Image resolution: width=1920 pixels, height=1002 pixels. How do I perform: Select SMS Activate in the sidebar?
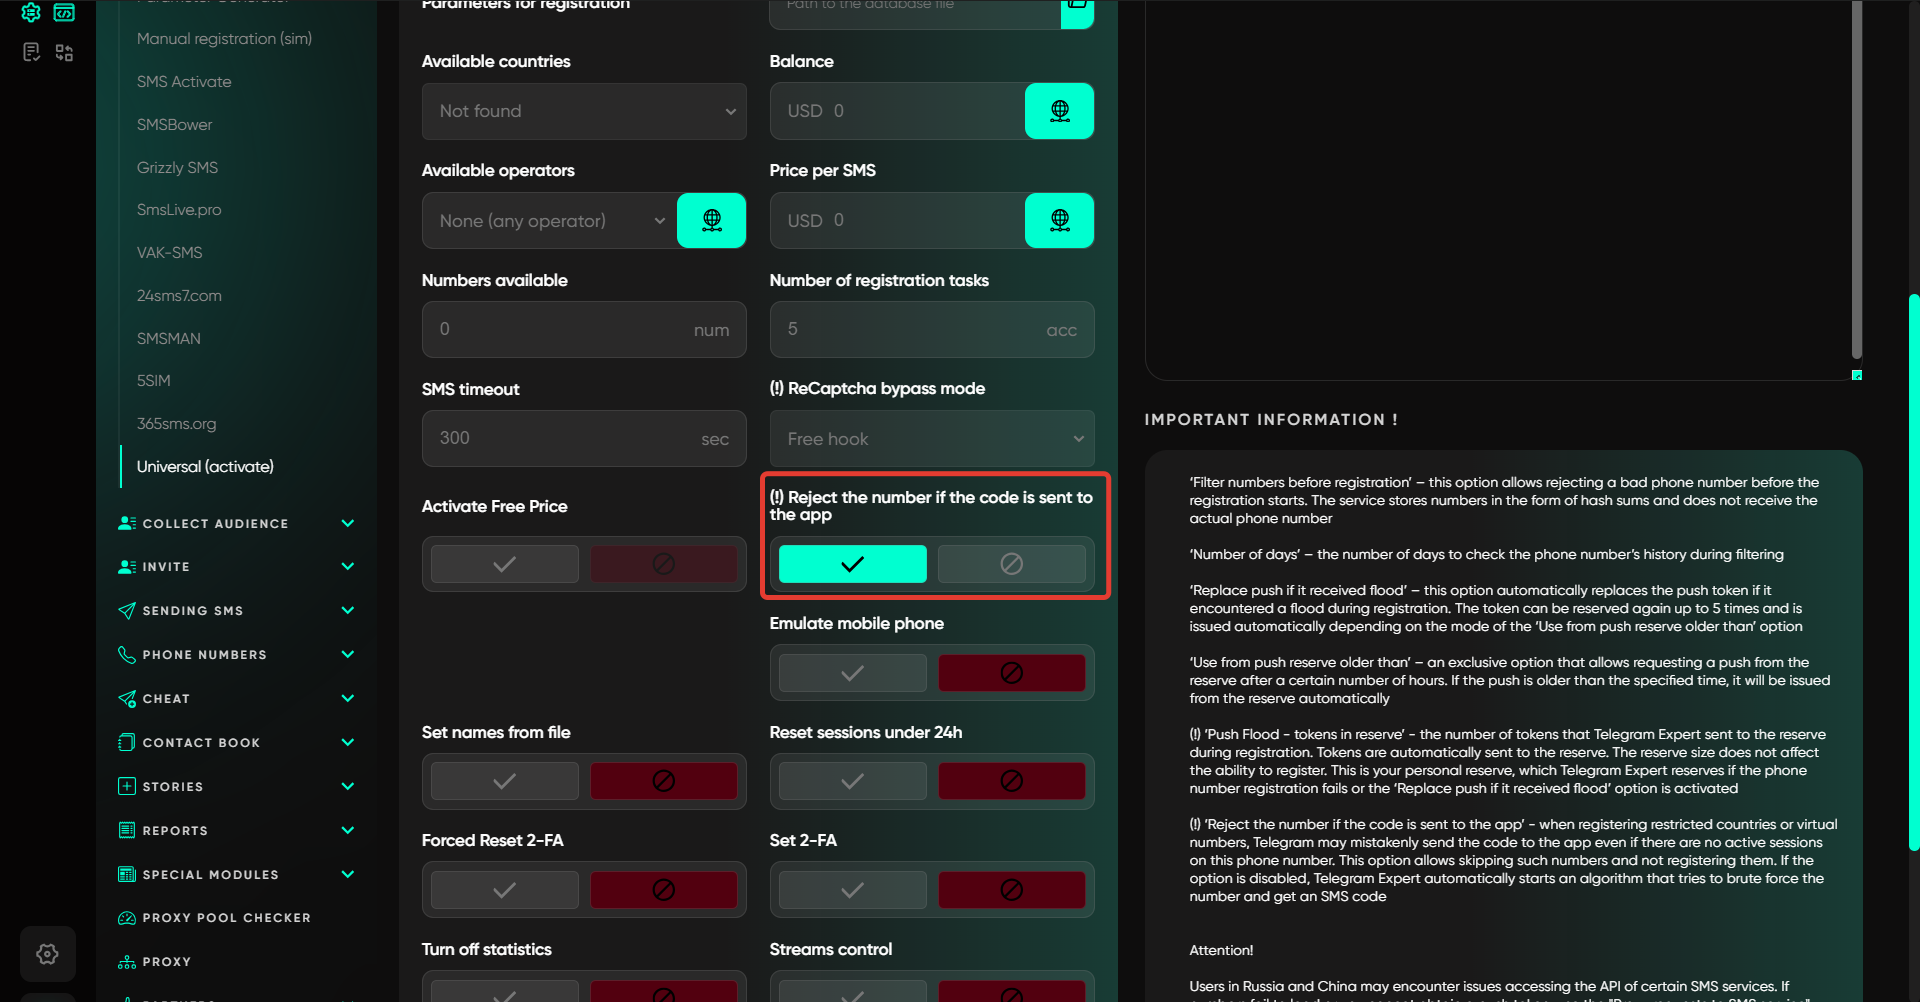[x=184, y=82]
